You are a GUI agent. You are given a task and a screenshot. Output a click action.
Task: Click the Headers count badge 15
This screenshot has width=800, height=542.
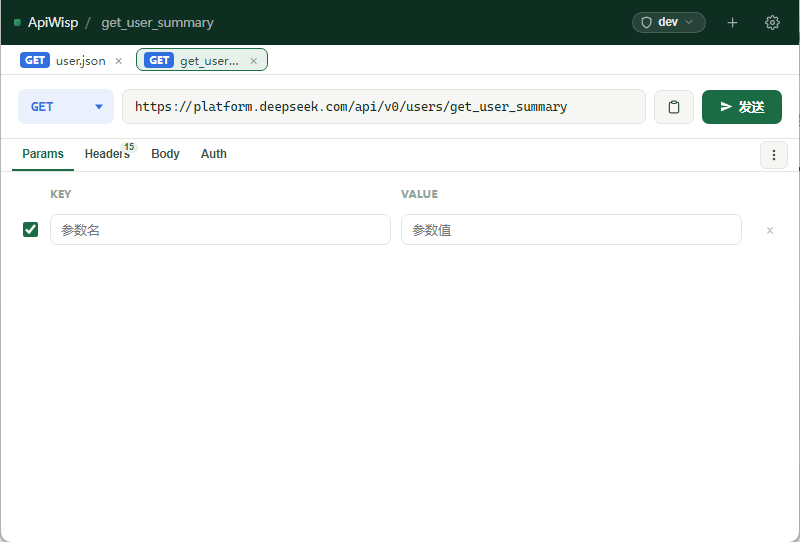(129, 147)
